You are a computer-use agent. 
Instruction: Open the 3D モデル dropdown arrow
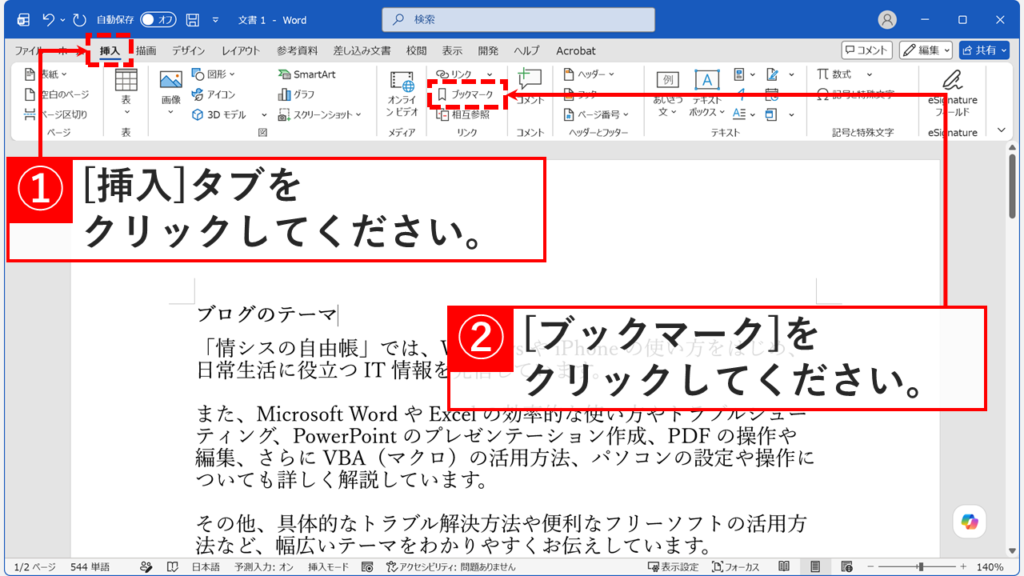click(264, 115)
